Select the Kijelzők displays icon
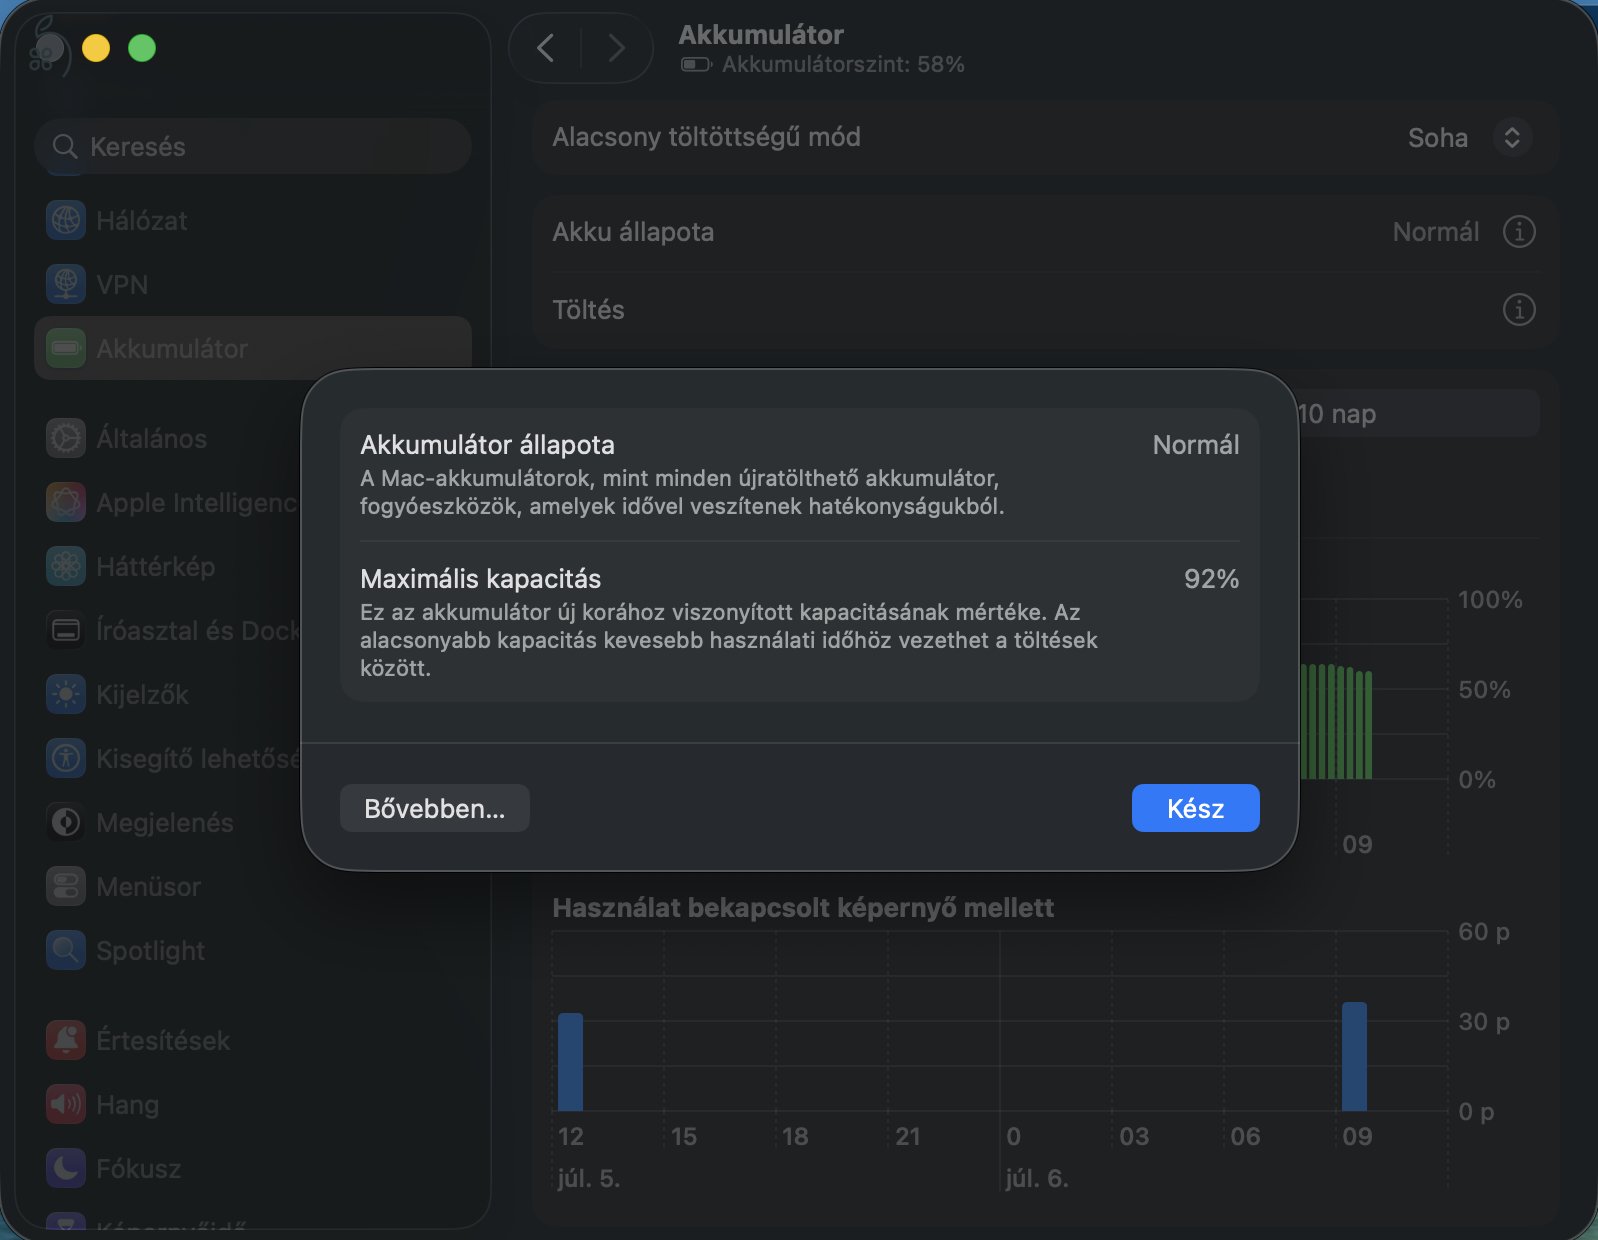Screen dimensions: 1598x1240 point(66,694)
